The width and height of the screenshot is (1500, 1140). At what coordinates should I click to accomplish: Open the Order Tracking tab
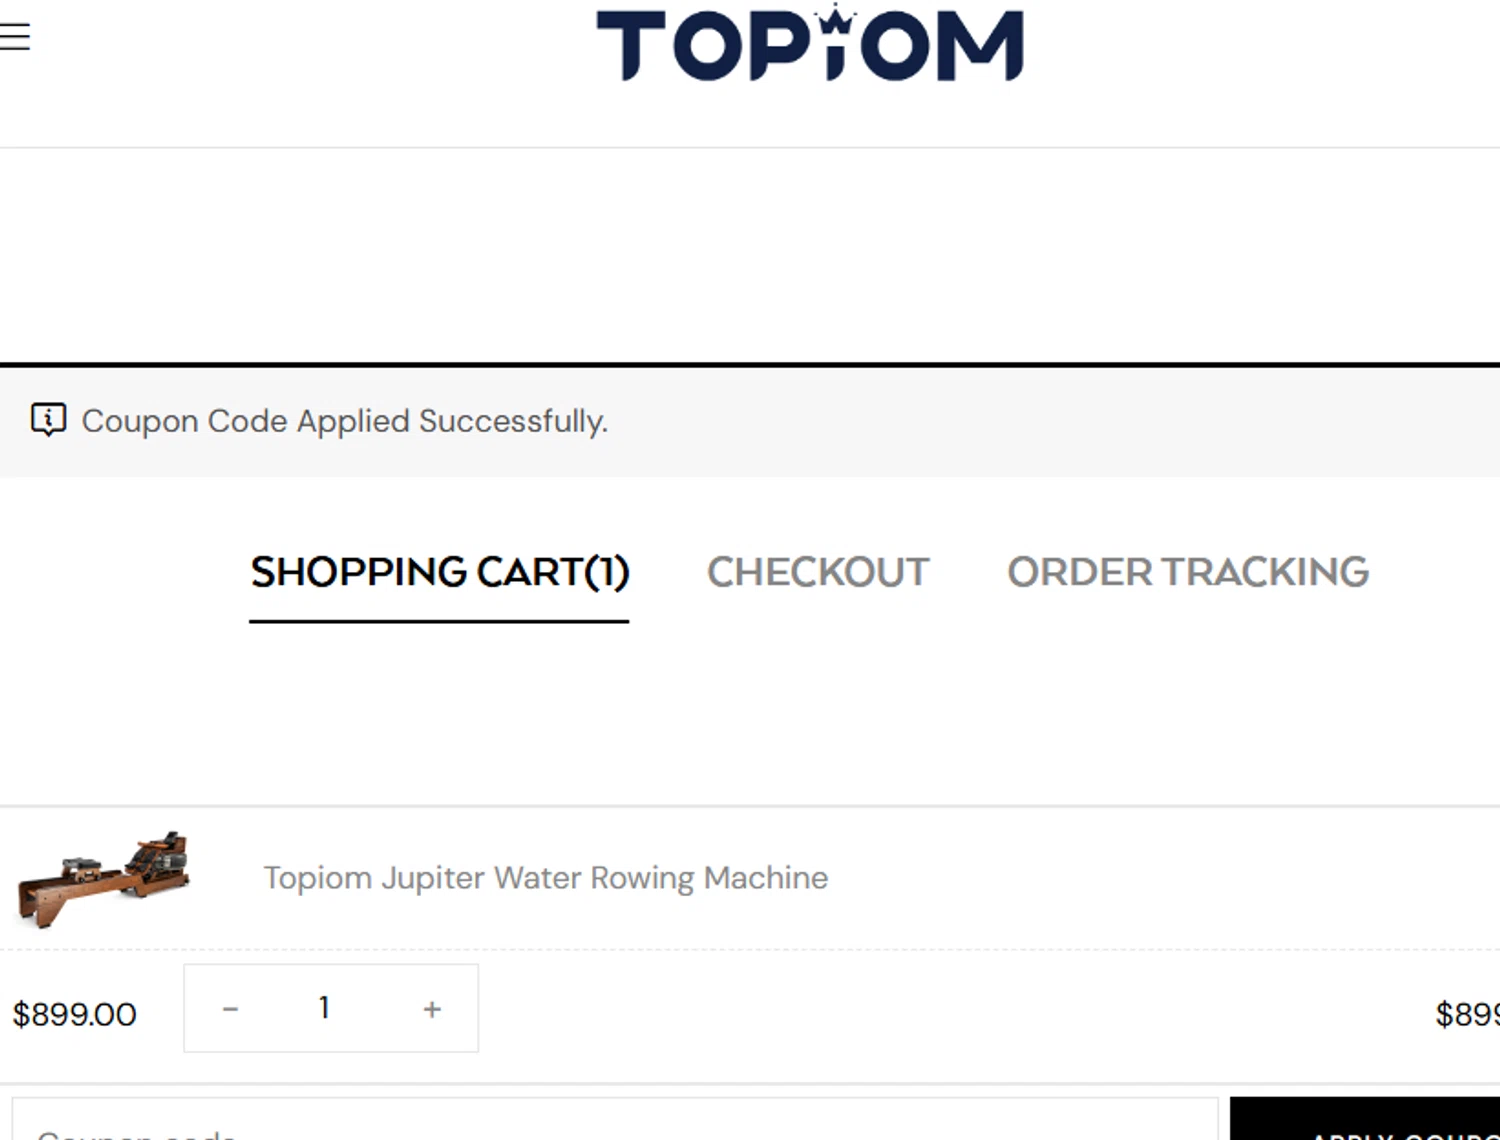(x=1187, y=572)
